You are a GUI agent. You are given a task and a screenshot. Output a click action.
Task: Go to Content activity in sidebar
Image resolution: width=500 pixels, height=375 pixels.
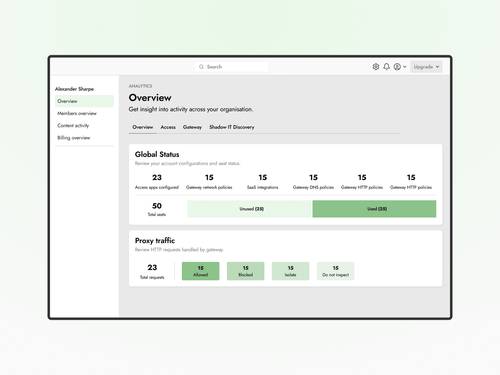tap(73, 125)
